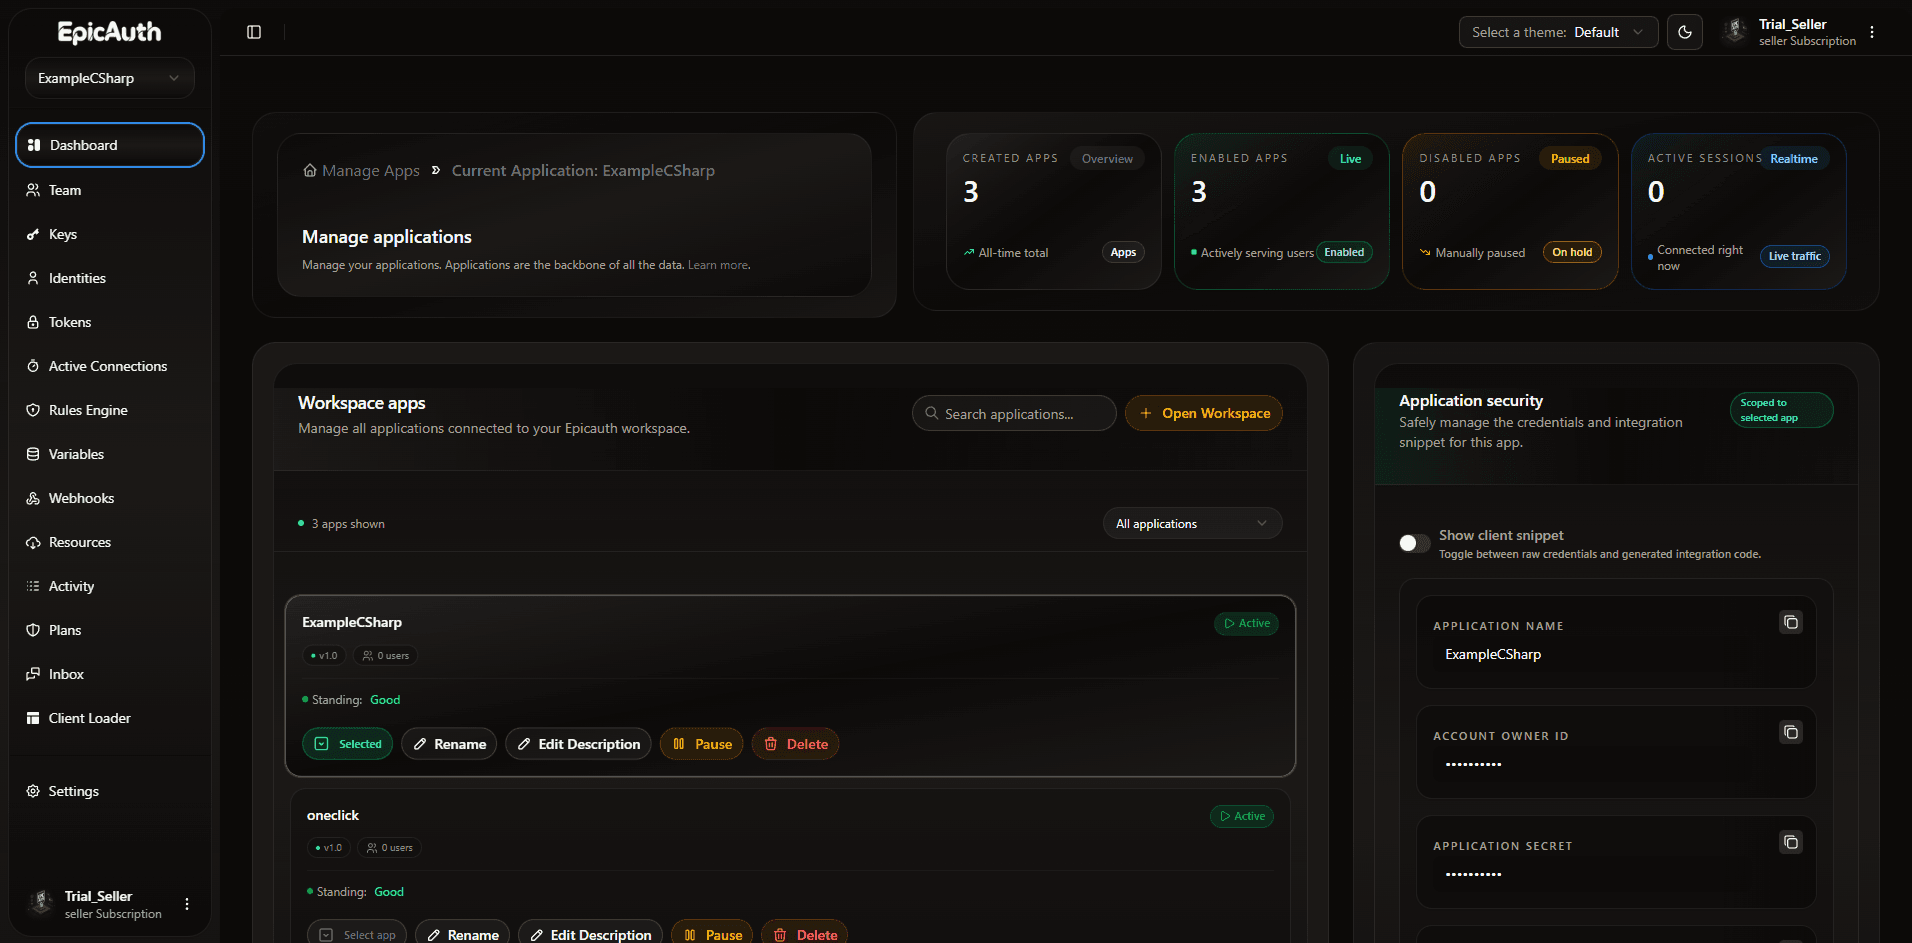Copy the Application Name value
1912x943 pixels.
coord(1790,623)
